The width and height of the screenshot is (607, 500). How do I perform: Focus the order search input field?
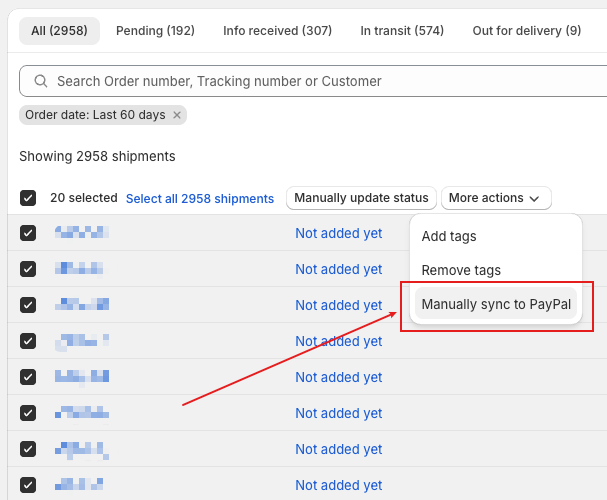300,81
